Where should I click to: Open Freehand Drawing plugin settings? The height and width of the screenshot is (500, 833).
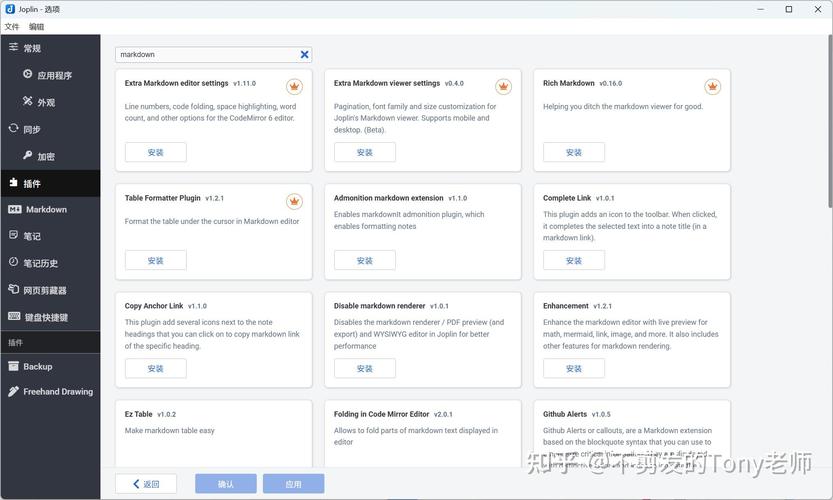[x=50, y=392]
